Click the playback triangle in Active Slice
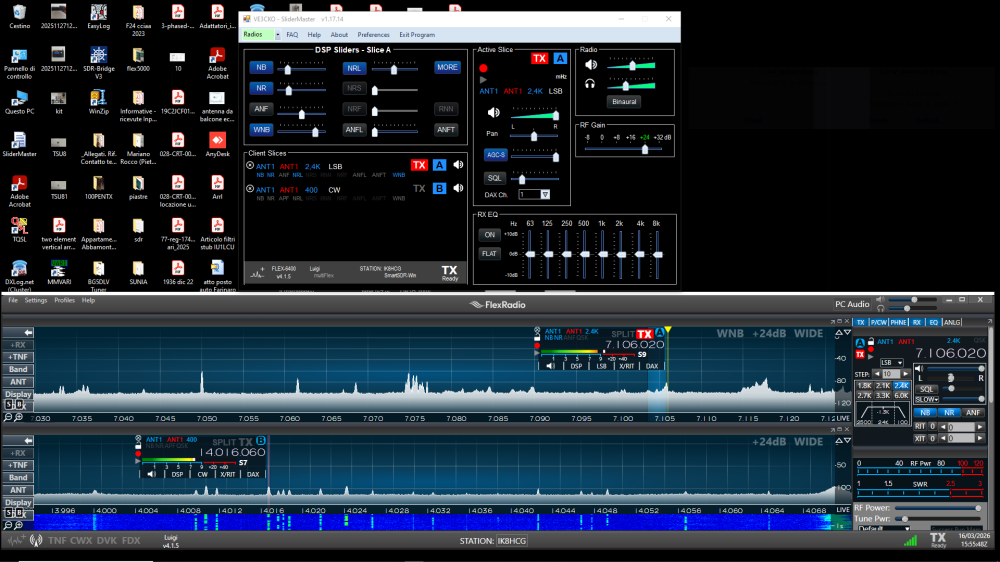Image resolution: width=1000 pixels, height=562 pixels. [483, 80]
